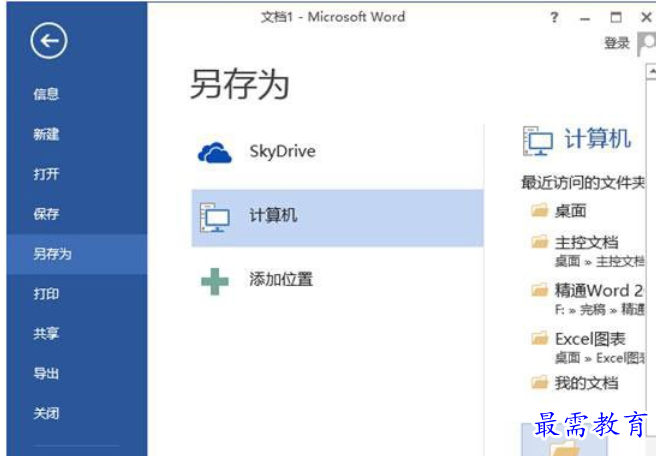Click the back arrow circle icon
This screenshot has width=656, height=456.
coord(49,41)
